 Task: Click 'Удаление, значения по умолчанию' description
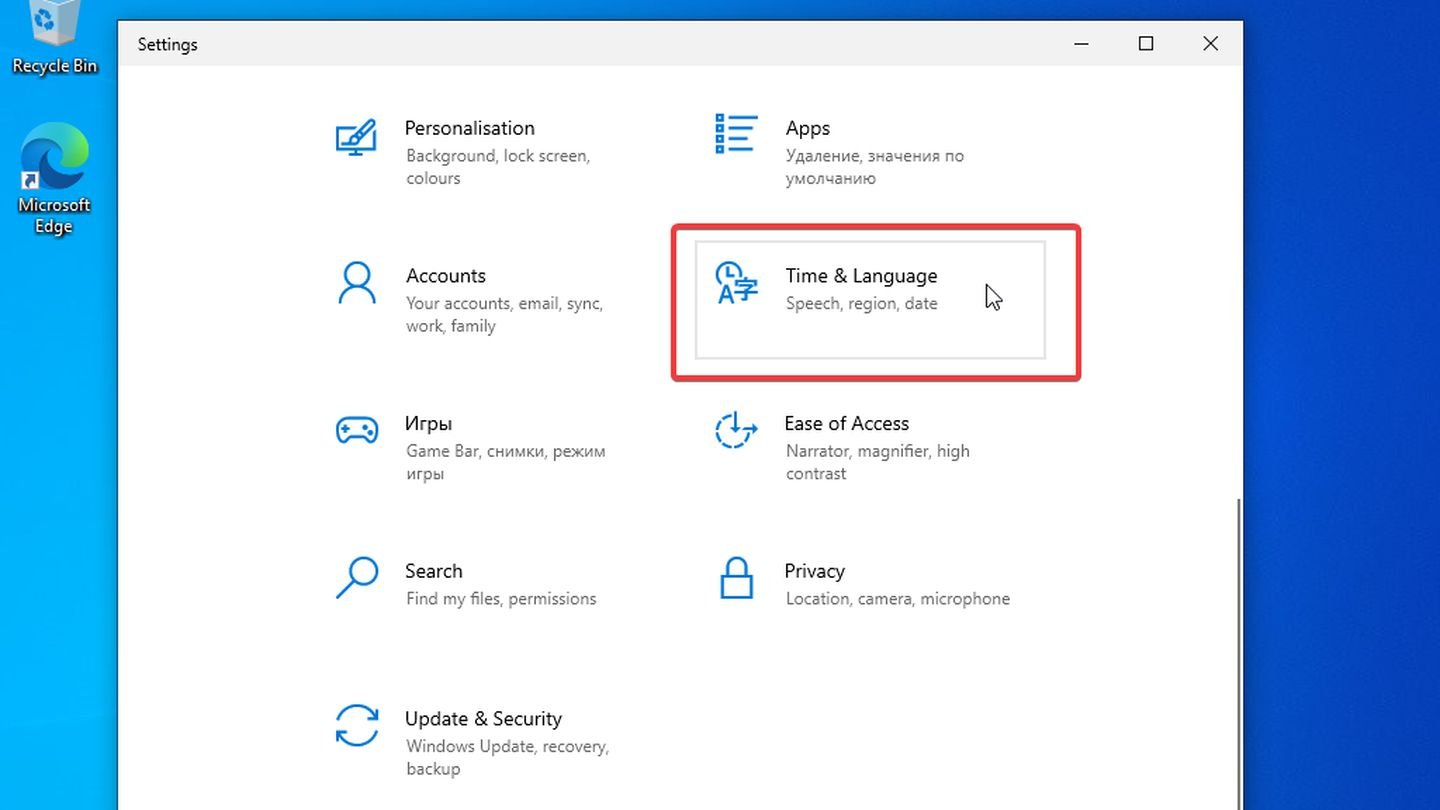click(x=874, y=167)
